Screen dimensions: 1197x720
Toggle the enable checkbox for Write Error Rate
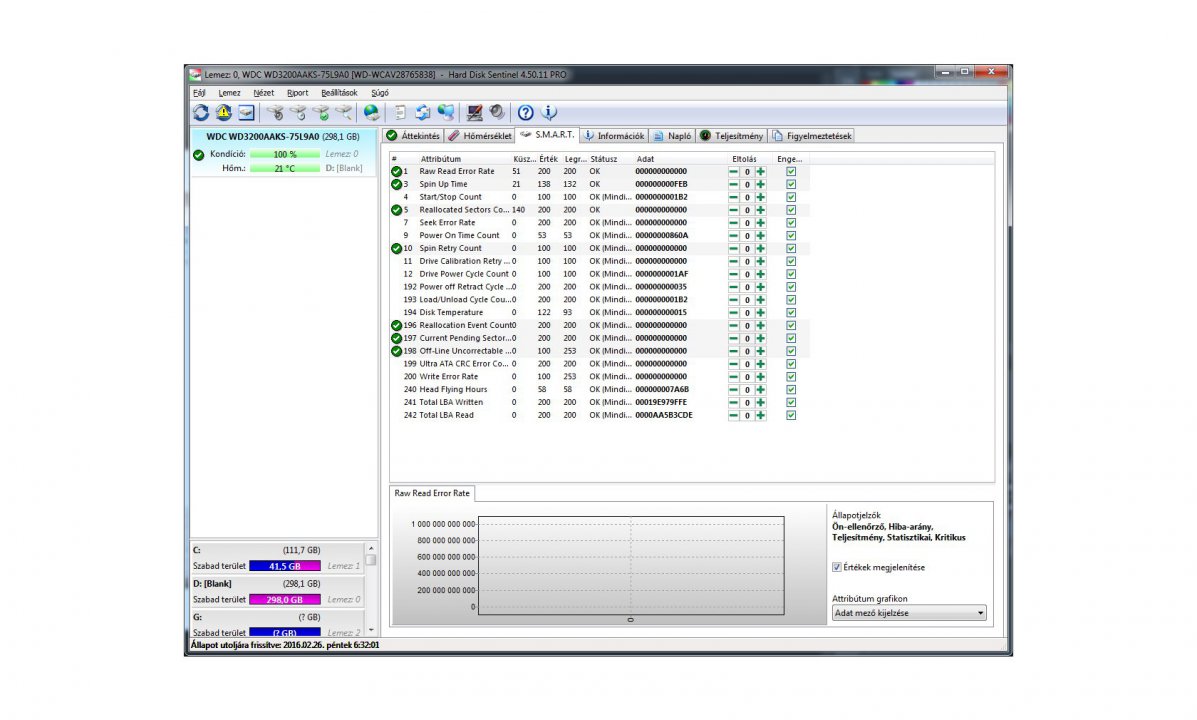[x=791, y=376]
